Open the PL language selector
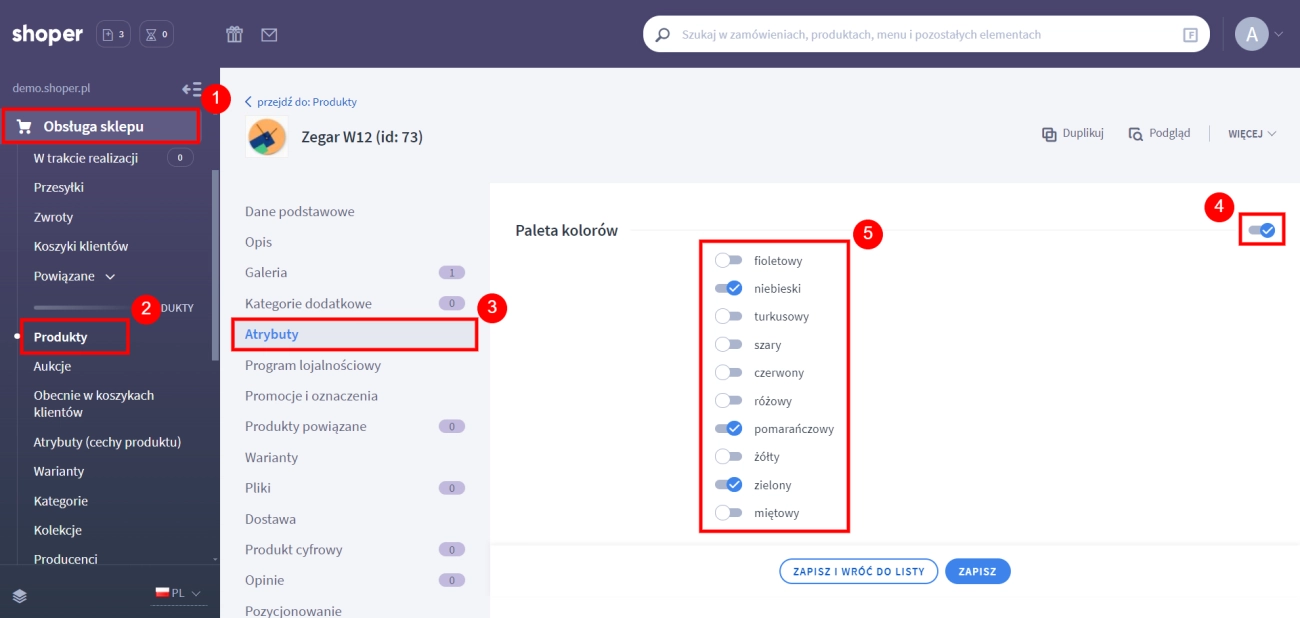1300x618 pixels. pos(178,593)
